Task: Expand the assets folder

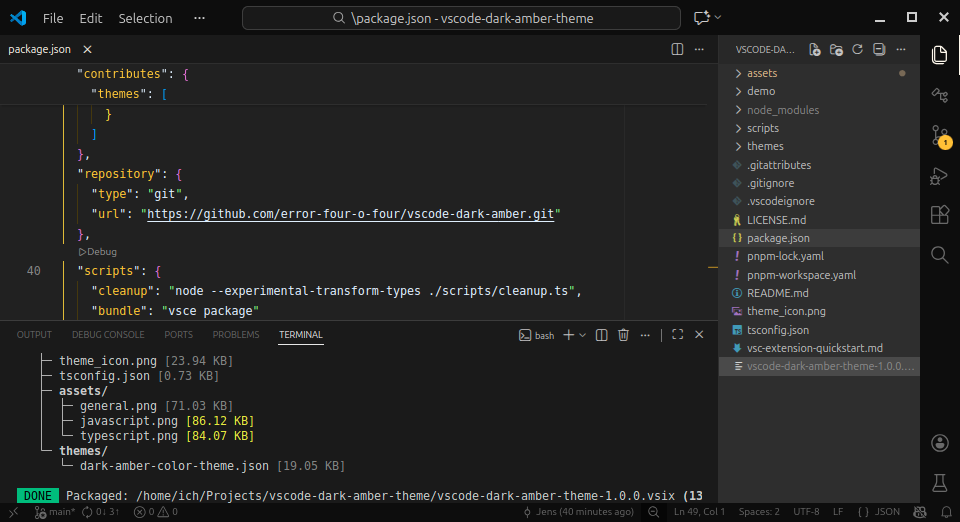Action: tap(819, 73)
